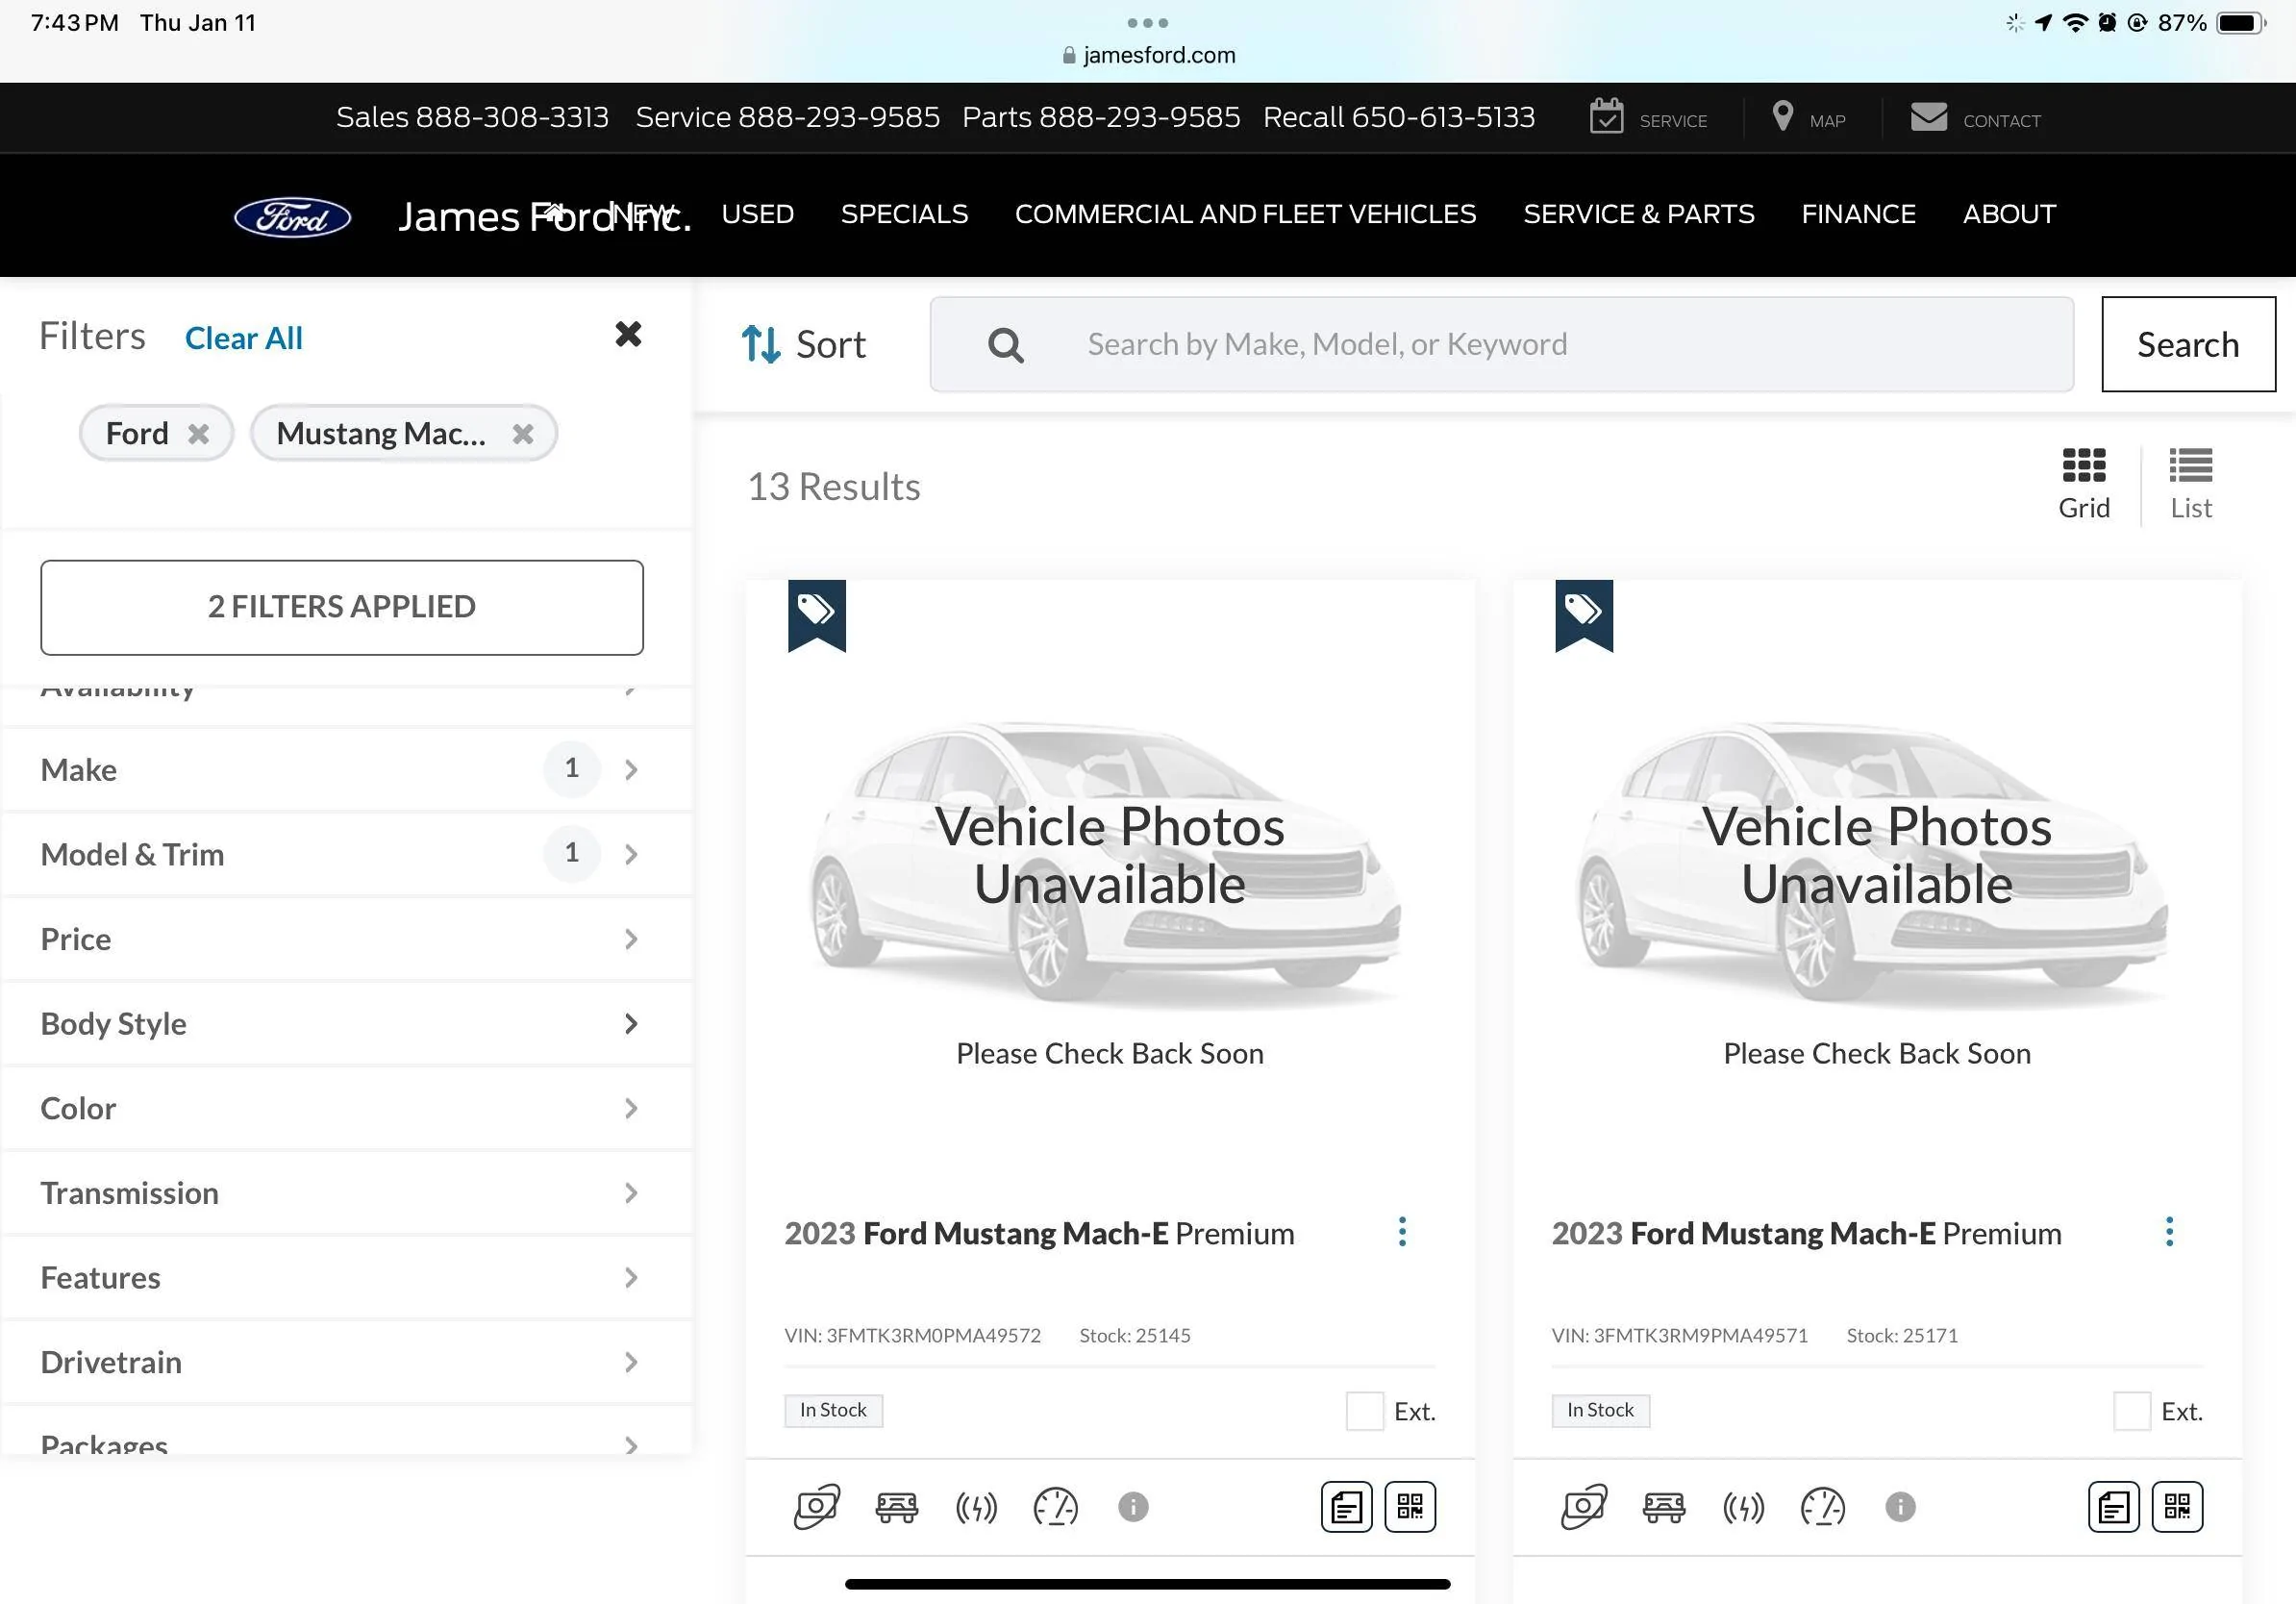This screenshot has width=2296, height=1604.
Task: Open the 2023 Mustang Mach-E Premium stock 25171 title
Action: point(1806,1233)
